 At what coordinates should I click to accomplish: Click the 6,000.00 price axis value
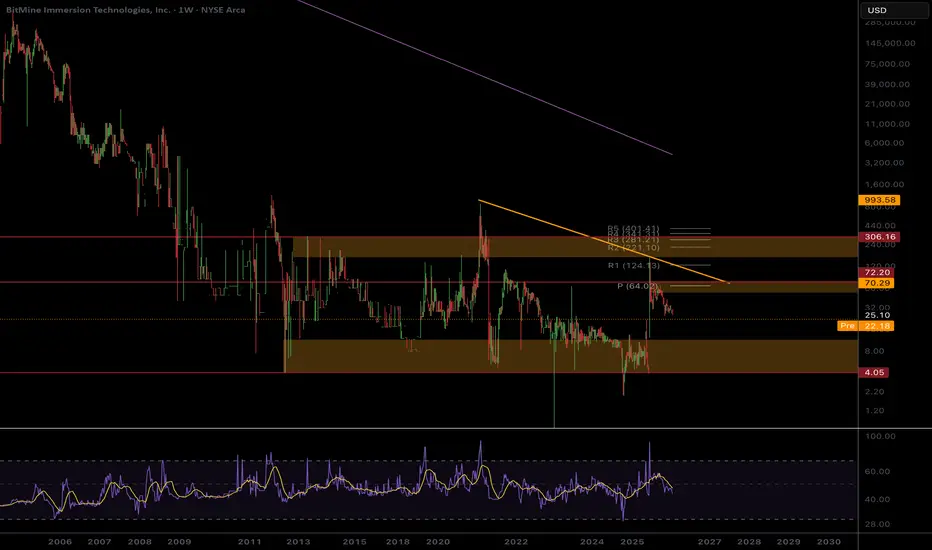pyautogui.click(x=884, y=143)
